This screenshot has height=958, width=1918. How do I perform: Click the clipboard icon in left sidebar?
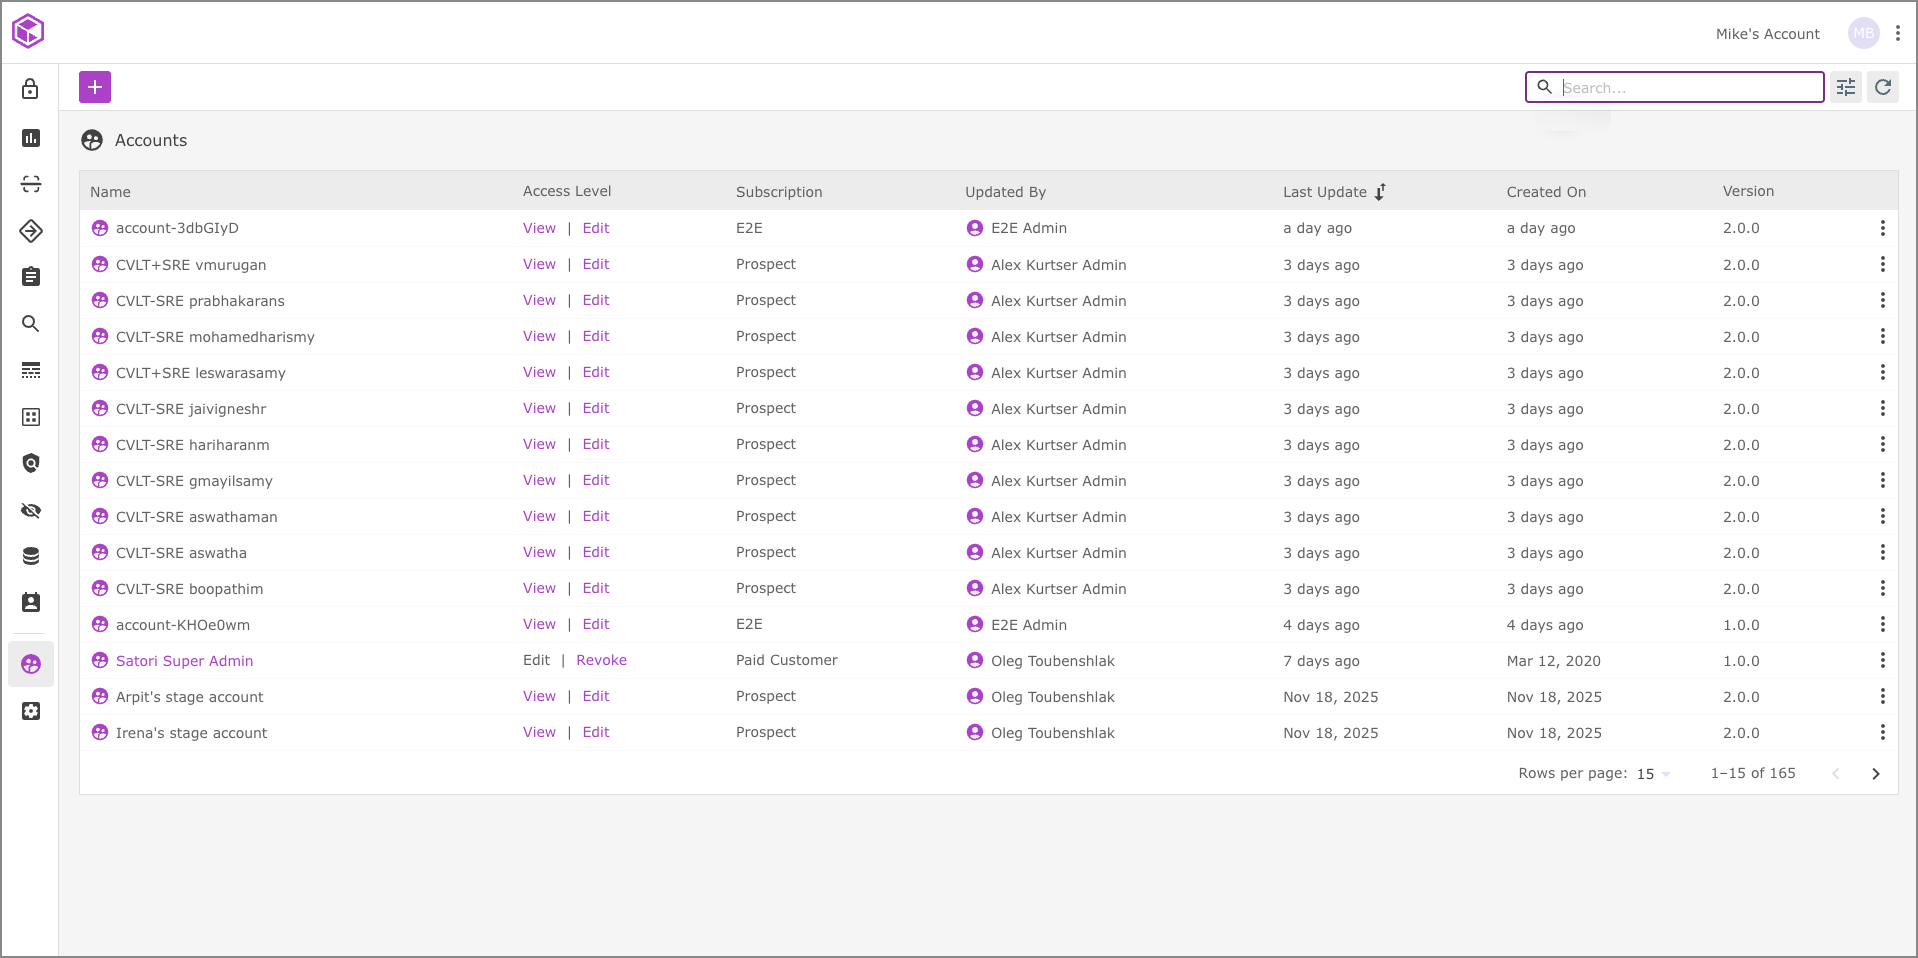(x=31, y=277)
